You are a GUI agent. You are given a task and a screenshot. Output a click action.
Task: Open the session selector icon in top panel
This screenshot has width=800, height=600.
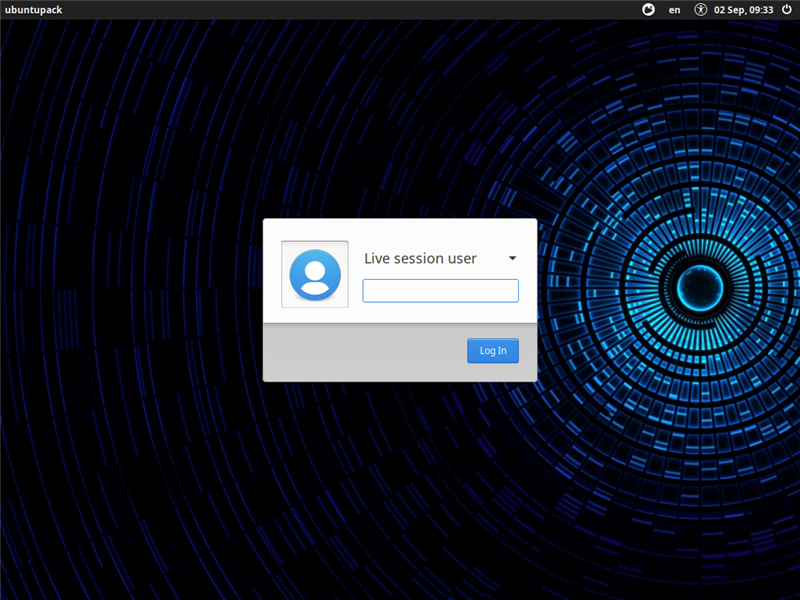(x=648, y=10)
